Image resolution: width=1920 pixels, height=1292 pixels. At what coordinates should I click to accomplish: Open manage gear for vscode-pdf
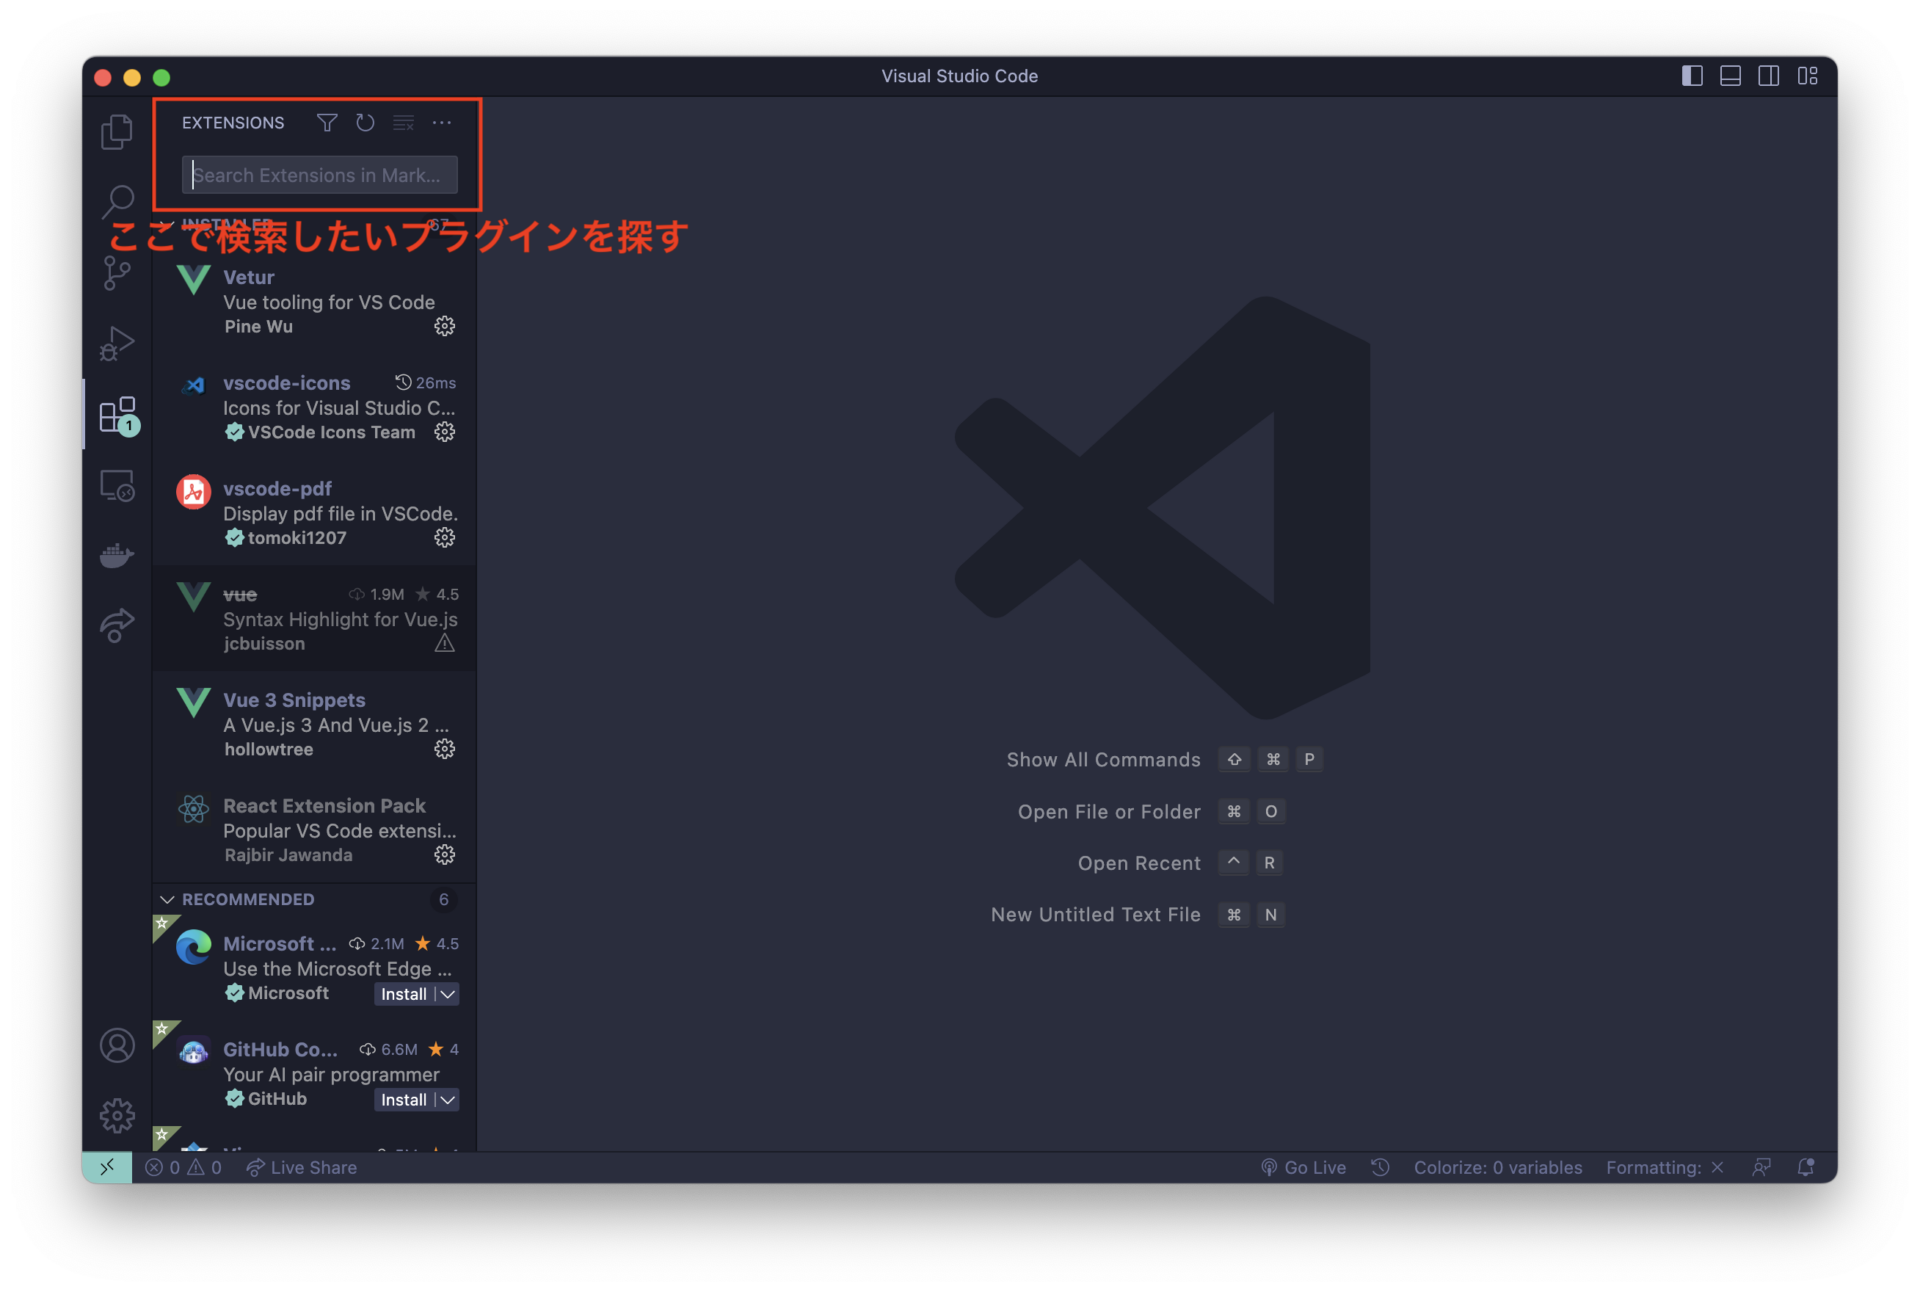pos(445,537)
